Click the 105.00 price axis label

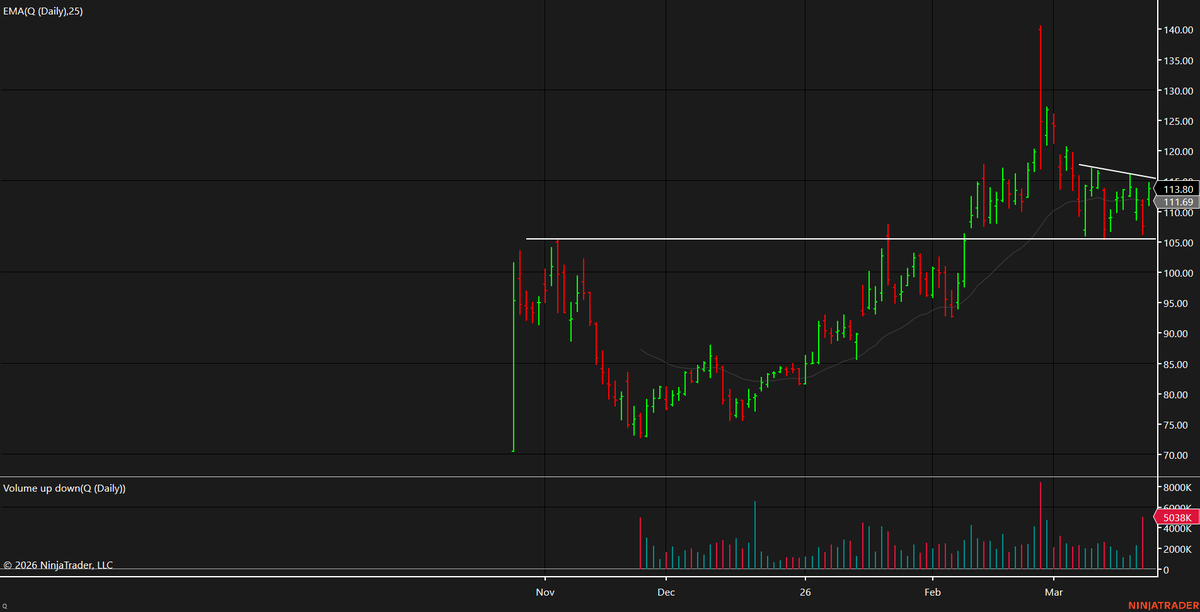1177,243
